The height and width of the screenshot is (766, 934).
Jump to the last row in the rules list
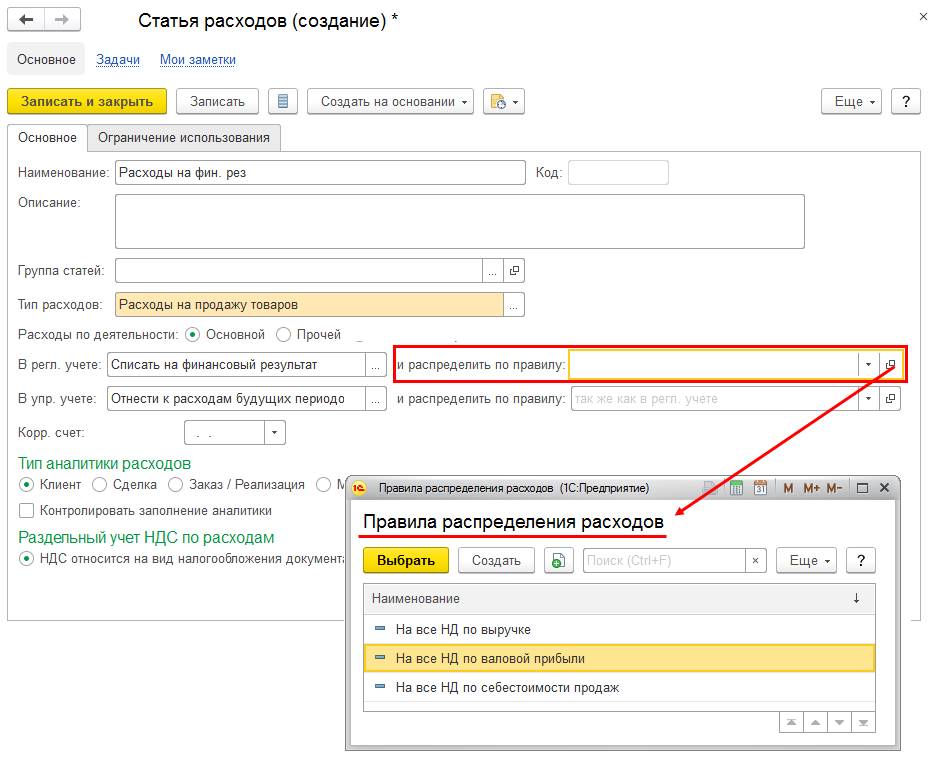(863, 723)
